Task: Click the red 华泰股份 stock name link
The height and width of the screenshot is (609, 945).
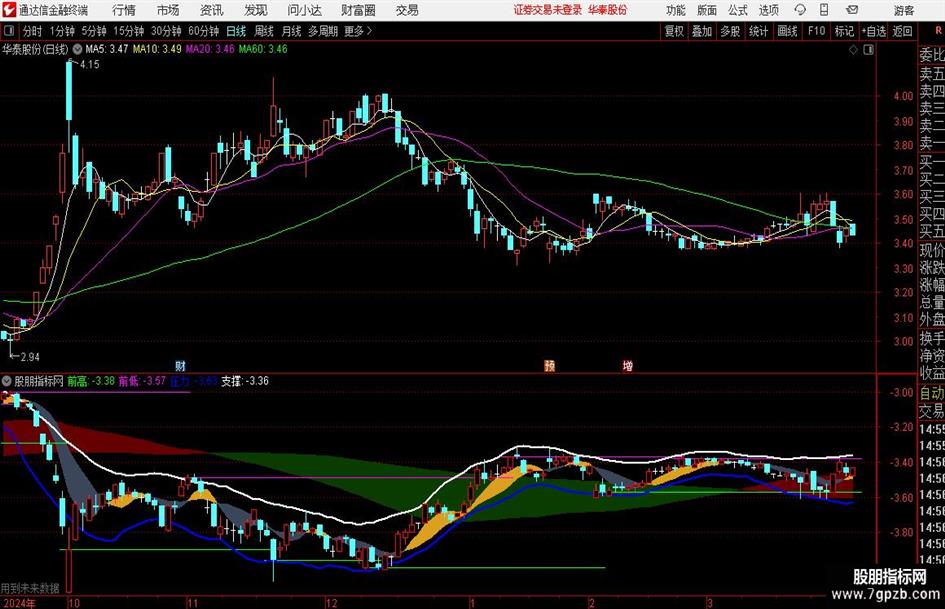Action: coord(608,10)
